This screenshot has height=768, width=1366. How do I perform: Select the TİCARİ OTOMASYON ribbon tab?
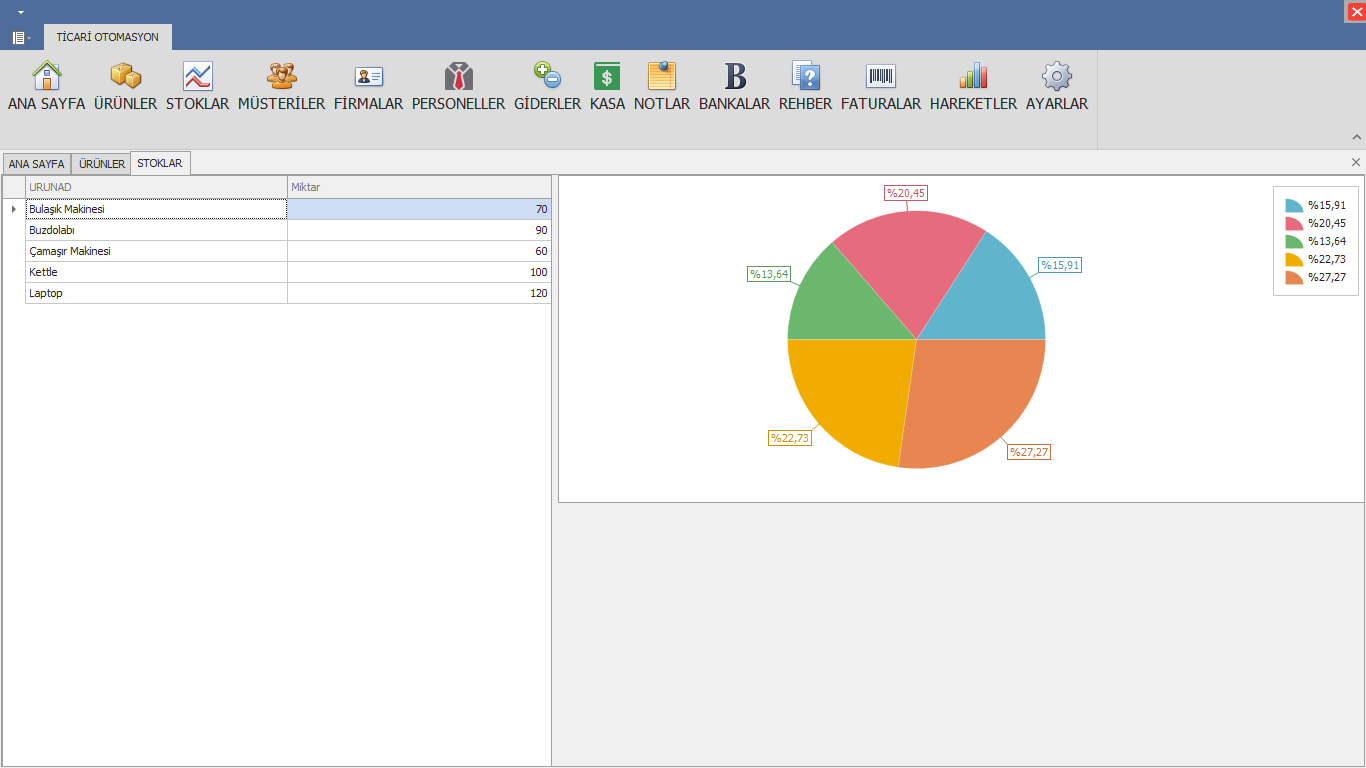[x=108, y=37]
